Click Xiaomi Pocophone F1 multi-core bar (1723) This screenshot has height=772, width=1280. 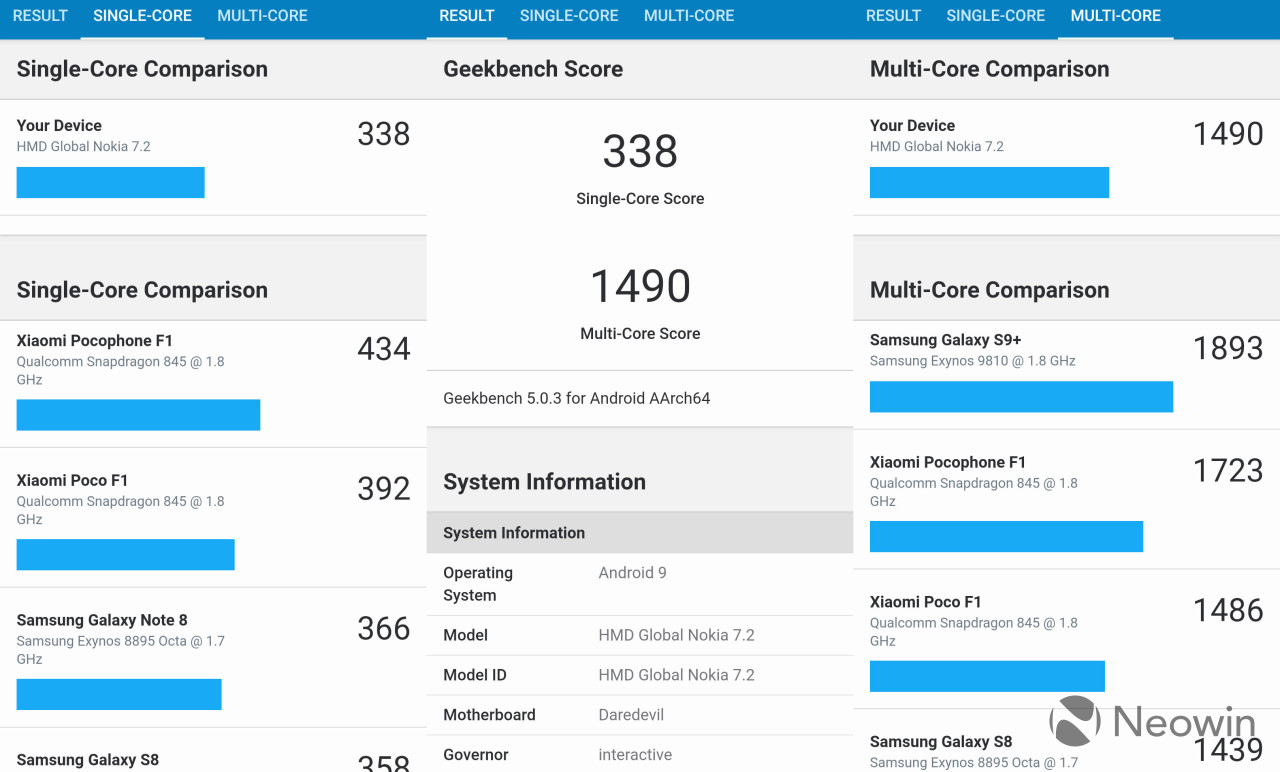pyautogui.click(x=1006, y=536)
